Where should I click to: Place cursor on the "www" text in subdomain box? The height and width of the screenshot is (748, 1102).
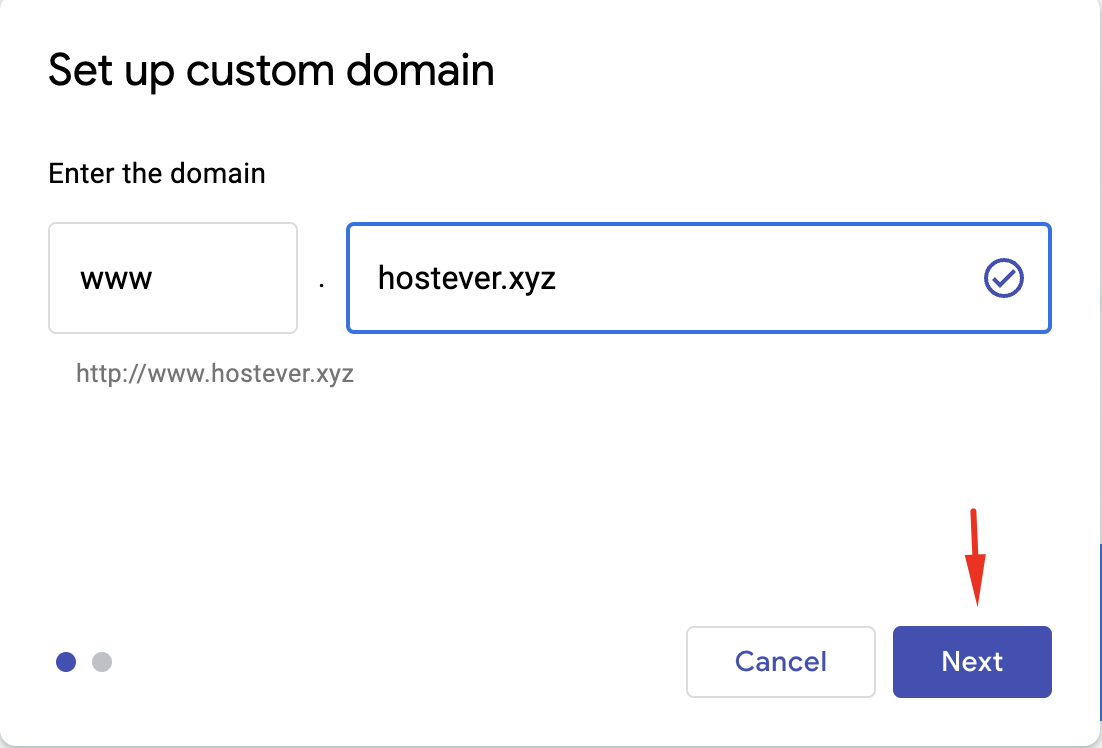(116, 279)
